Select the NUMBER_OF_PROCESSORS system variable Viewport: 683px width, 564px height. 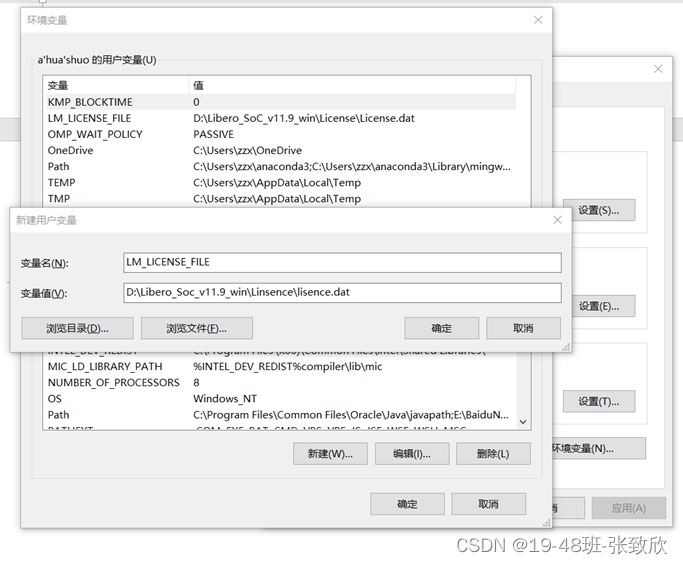281,382
